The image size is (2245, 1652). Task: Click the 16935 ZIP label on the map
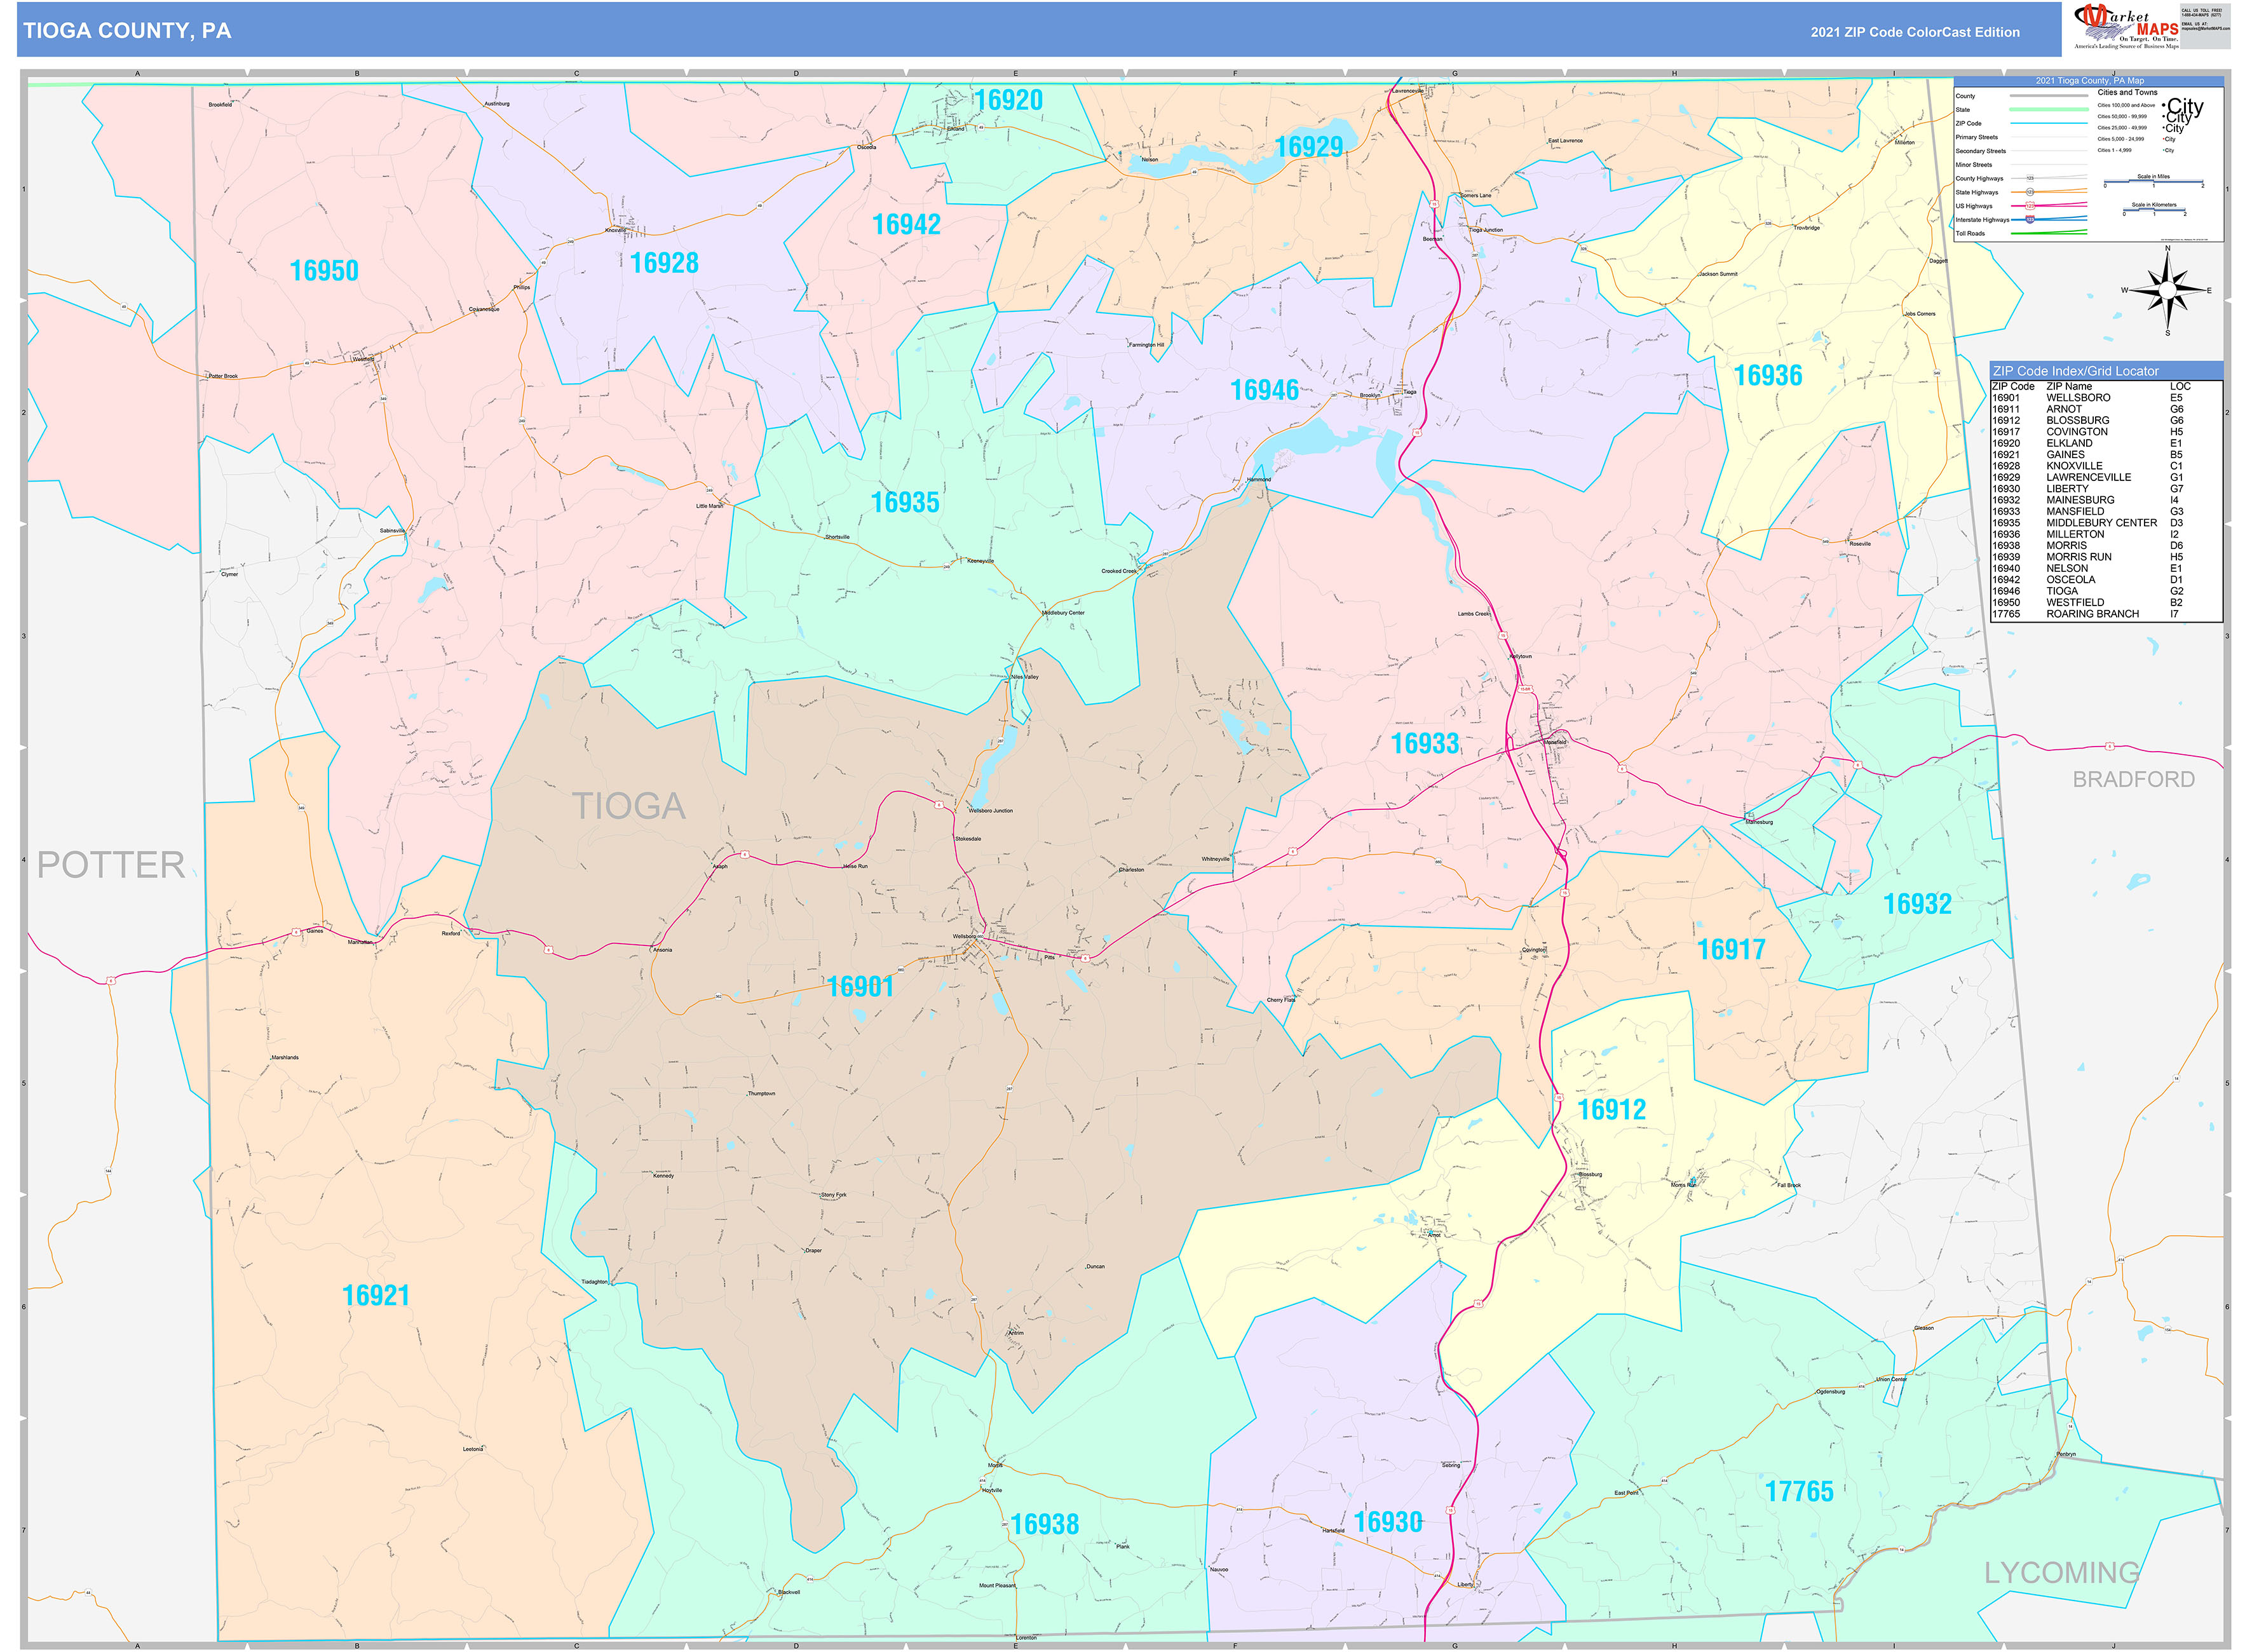905,502
